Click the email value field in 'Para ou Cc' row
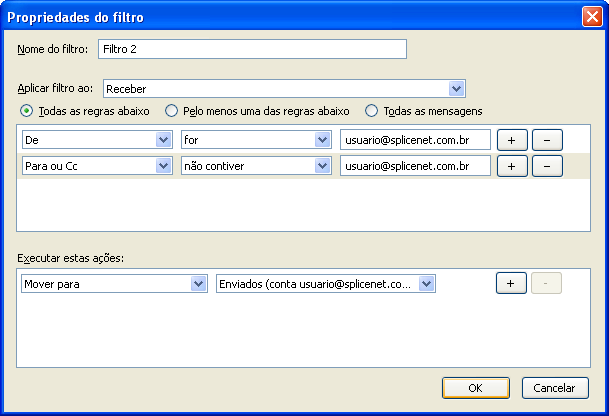The image size is (609, 416). coord(415,166)
